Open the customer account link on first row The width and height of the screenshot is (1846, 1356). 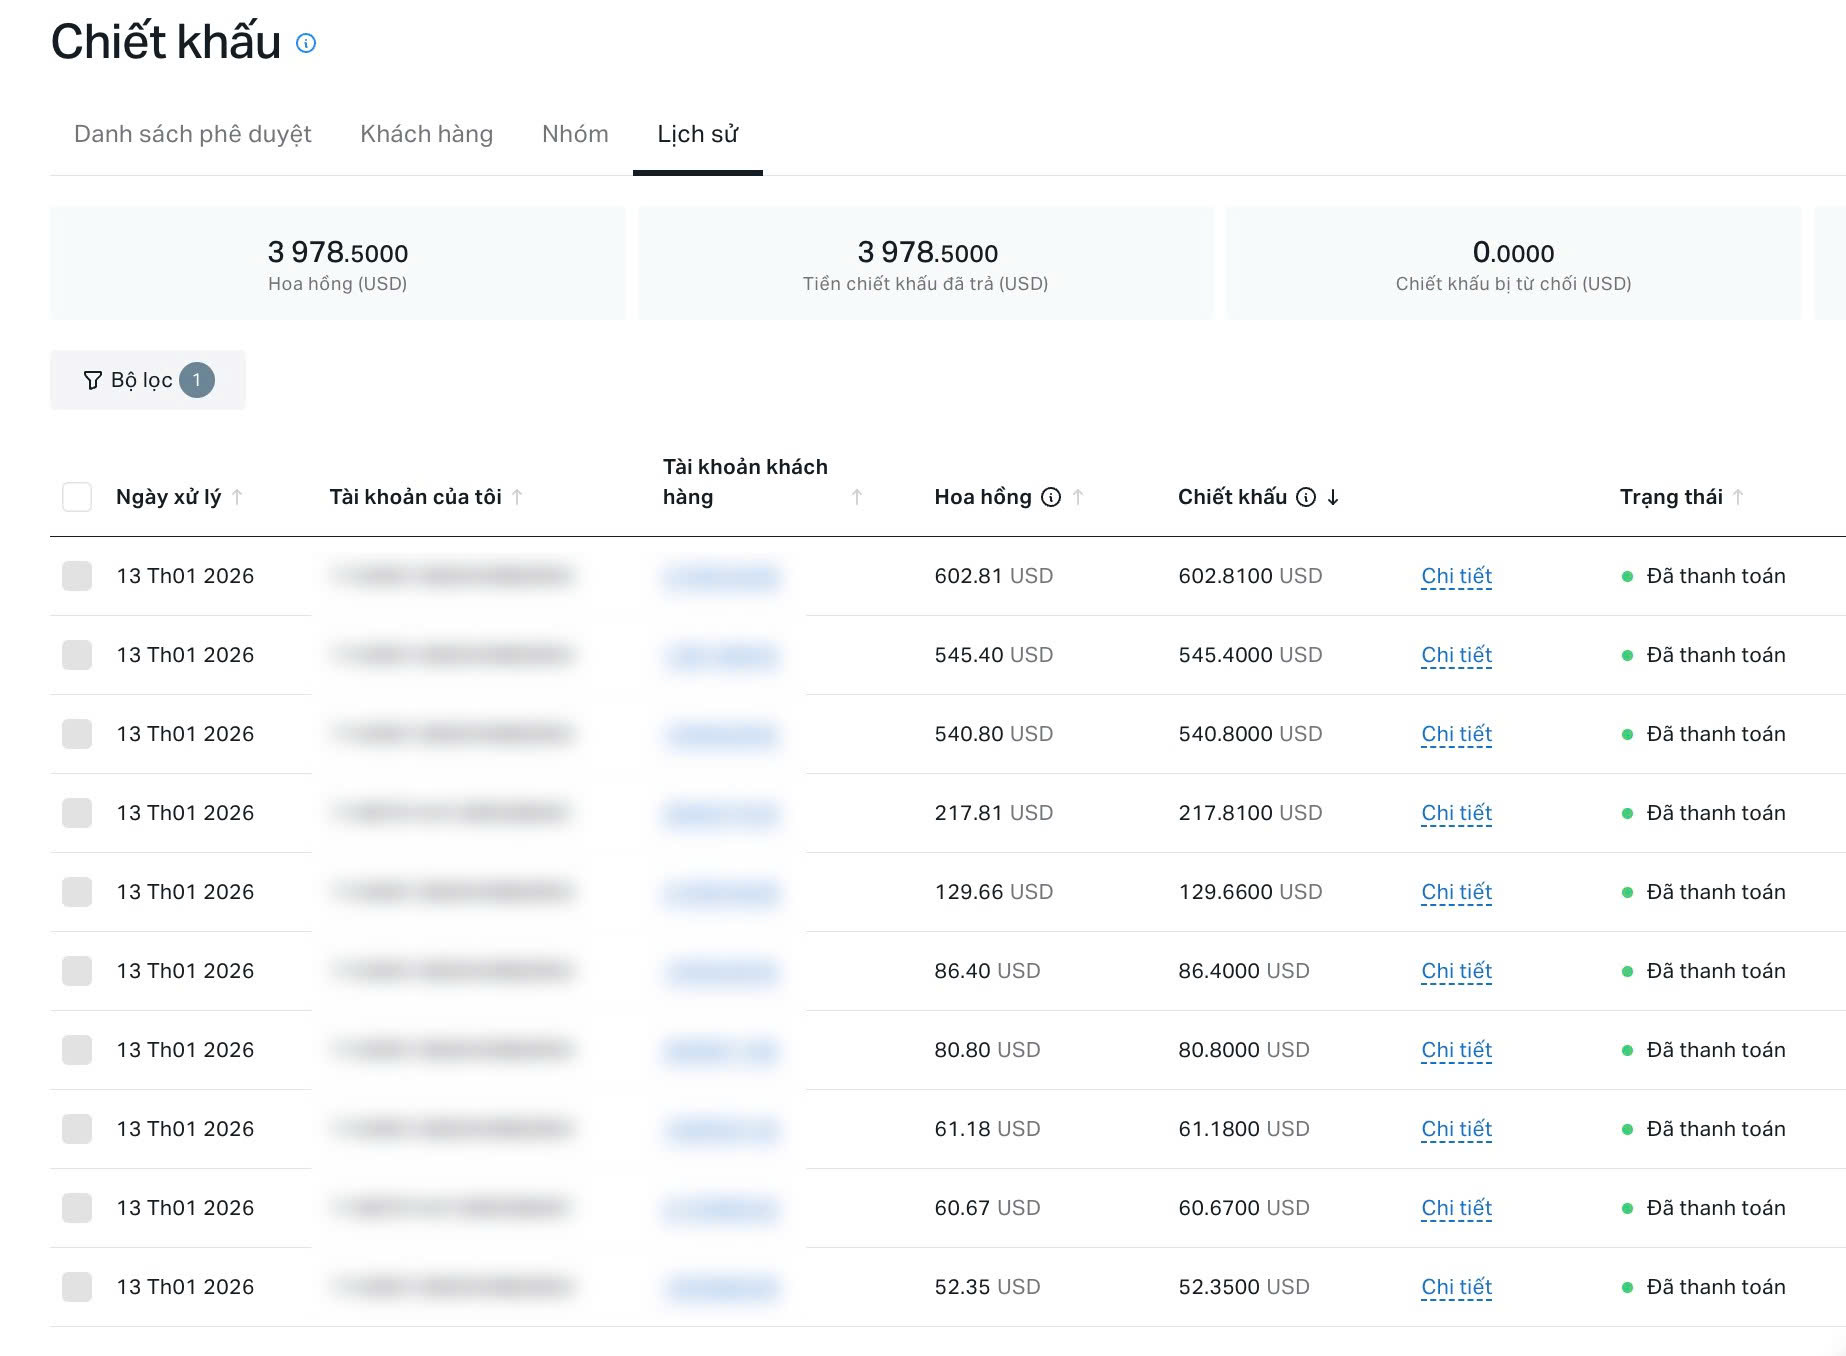[x=722, y=576]
